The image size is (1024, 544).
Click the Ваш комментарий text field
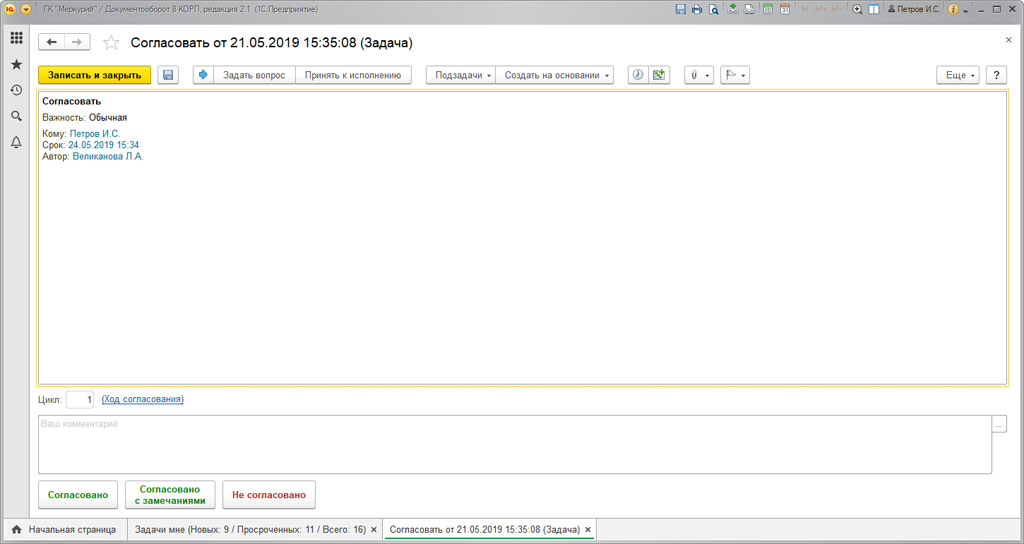pyautogui.click(x=514, y=444)
